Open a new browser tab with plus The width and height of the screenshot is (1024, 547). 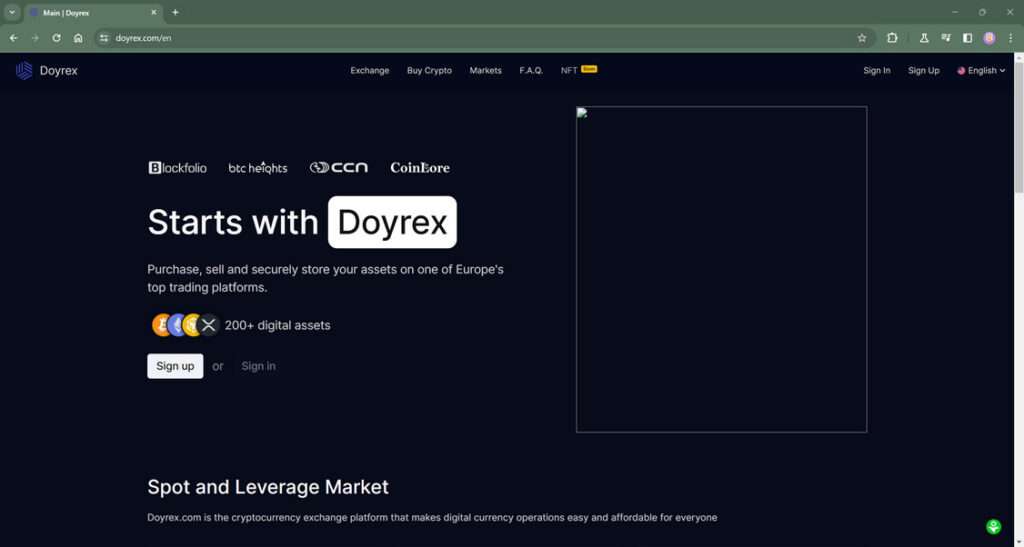click(175, 12)
